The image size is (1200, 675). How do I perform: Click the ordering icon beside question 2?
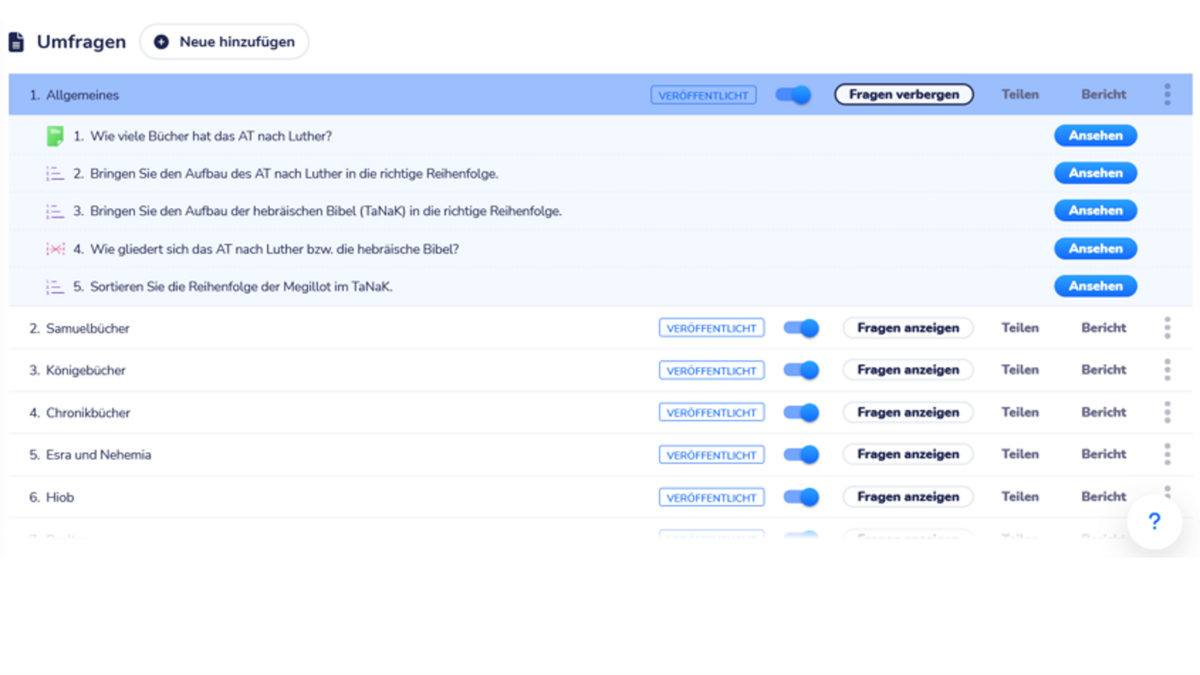(55, 174)
